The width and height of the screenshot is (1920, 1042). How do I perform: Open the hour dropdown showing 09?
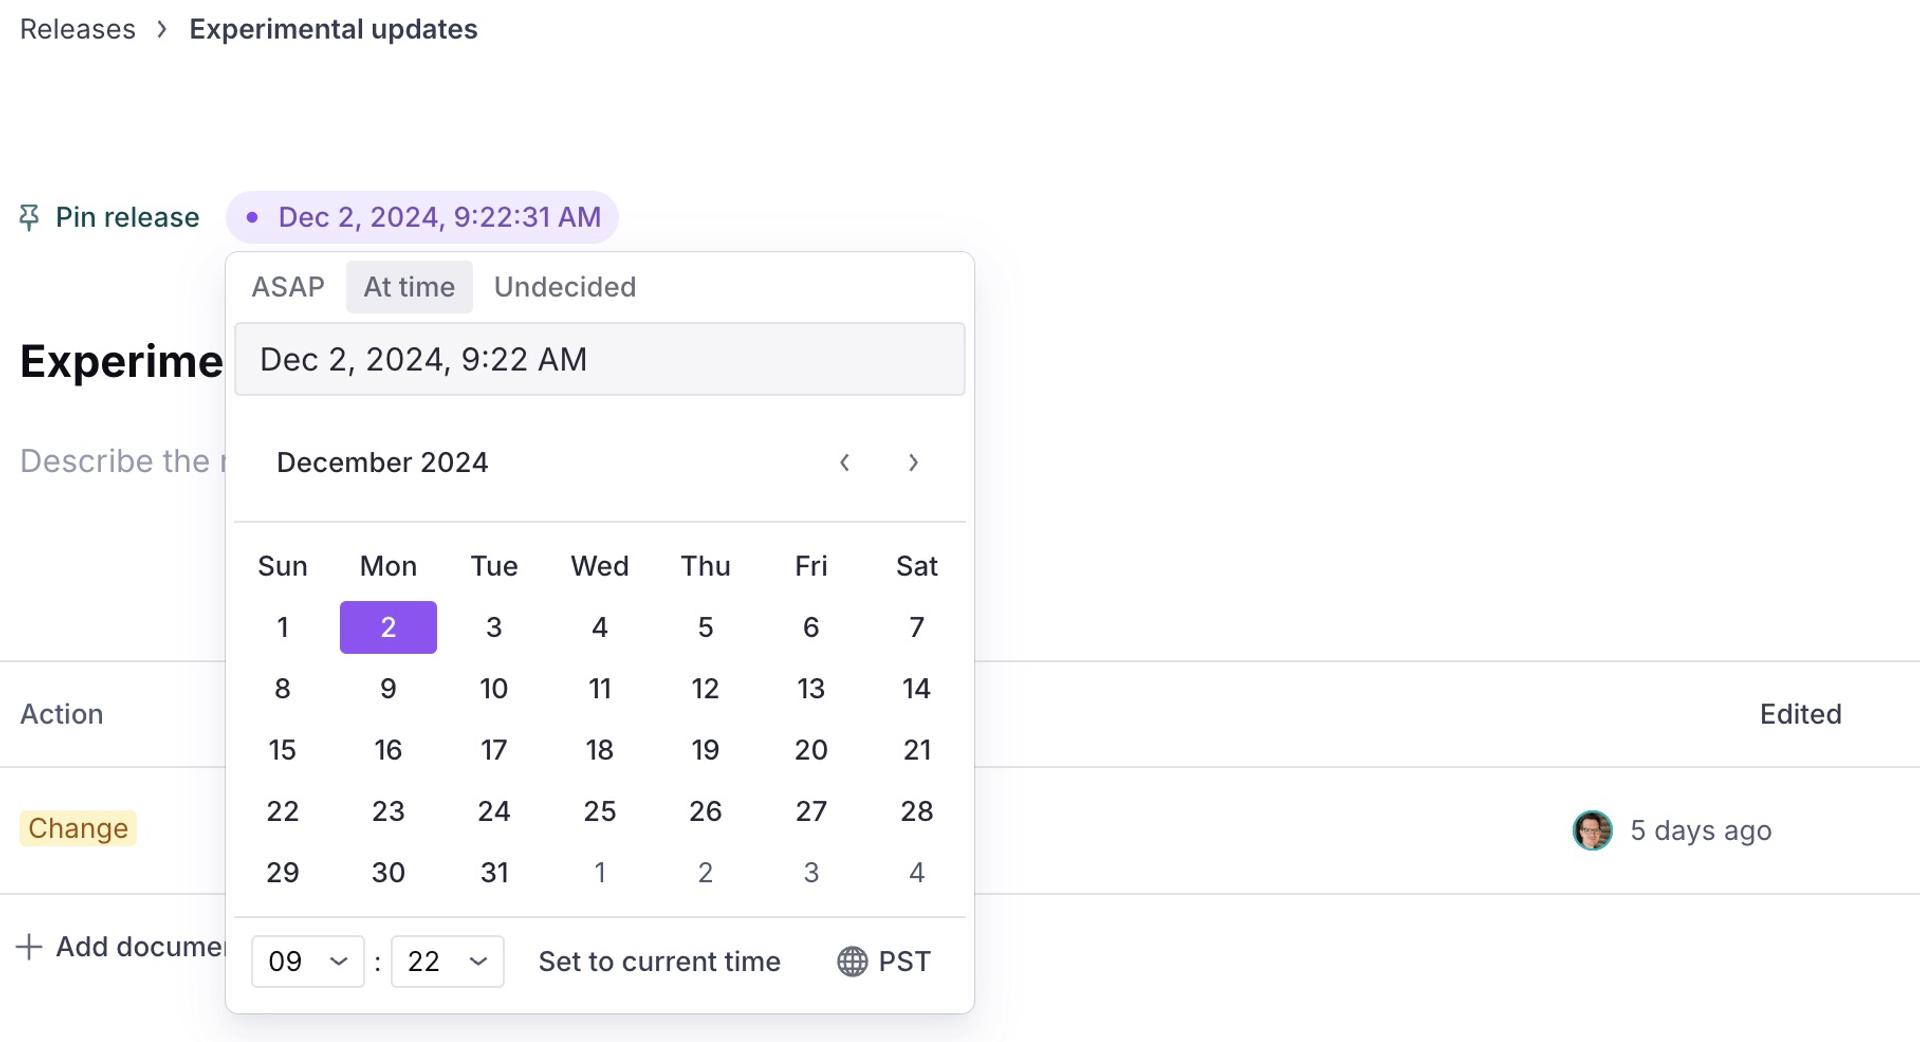[x=307, y=961]
